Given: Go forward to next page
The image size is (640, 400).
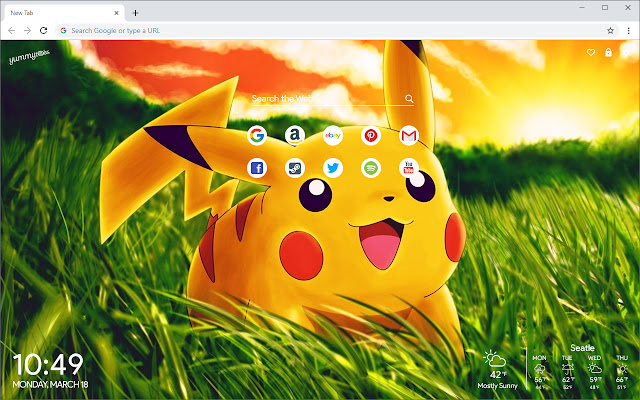Looking at the screenshot, I should (27, 31).
